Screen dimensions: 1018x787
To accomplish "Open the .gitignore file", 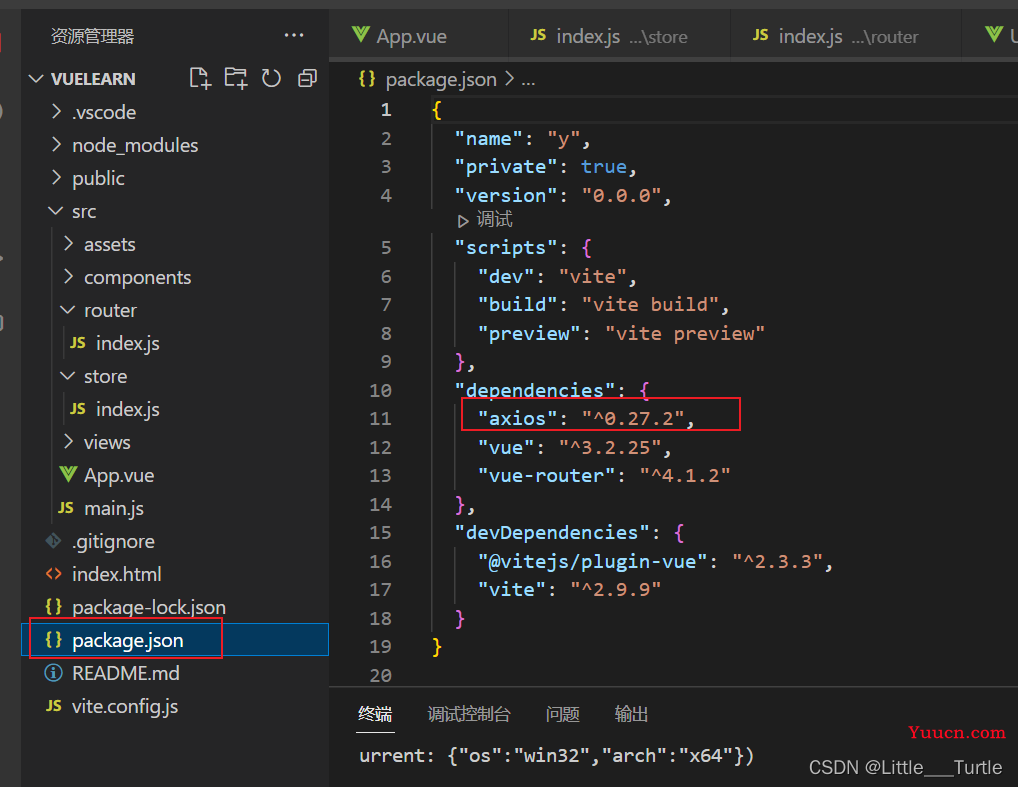I will (x=113, y=542).
